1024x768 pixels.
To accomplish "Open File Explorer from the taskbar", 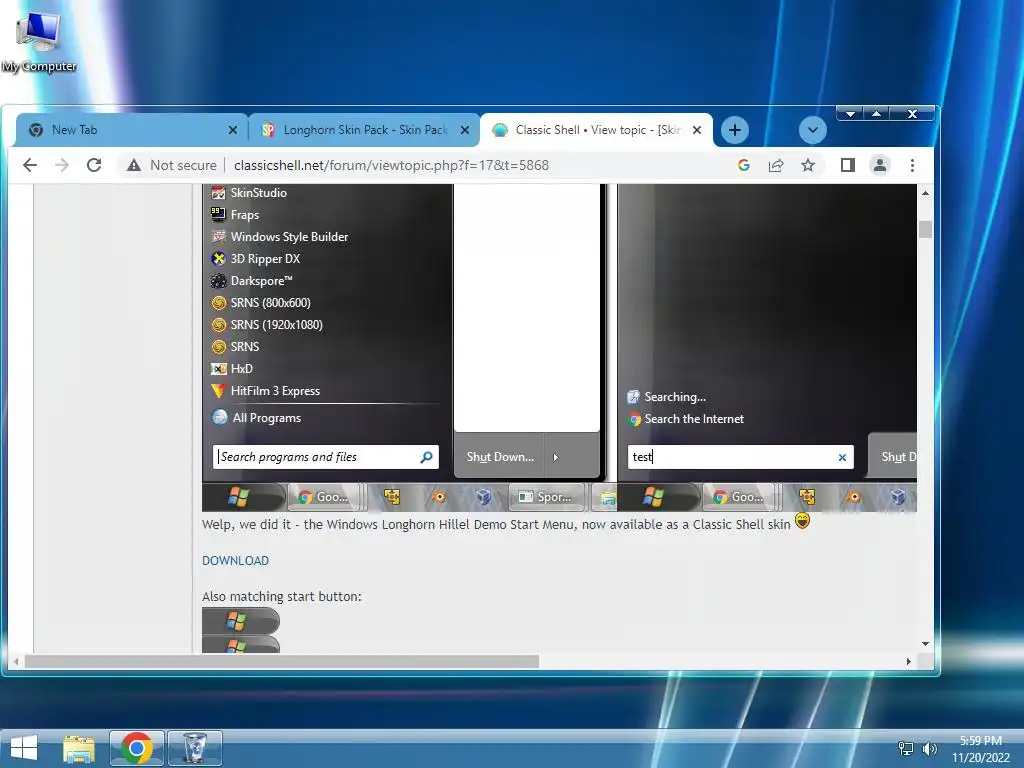I will tap(79, 748).
